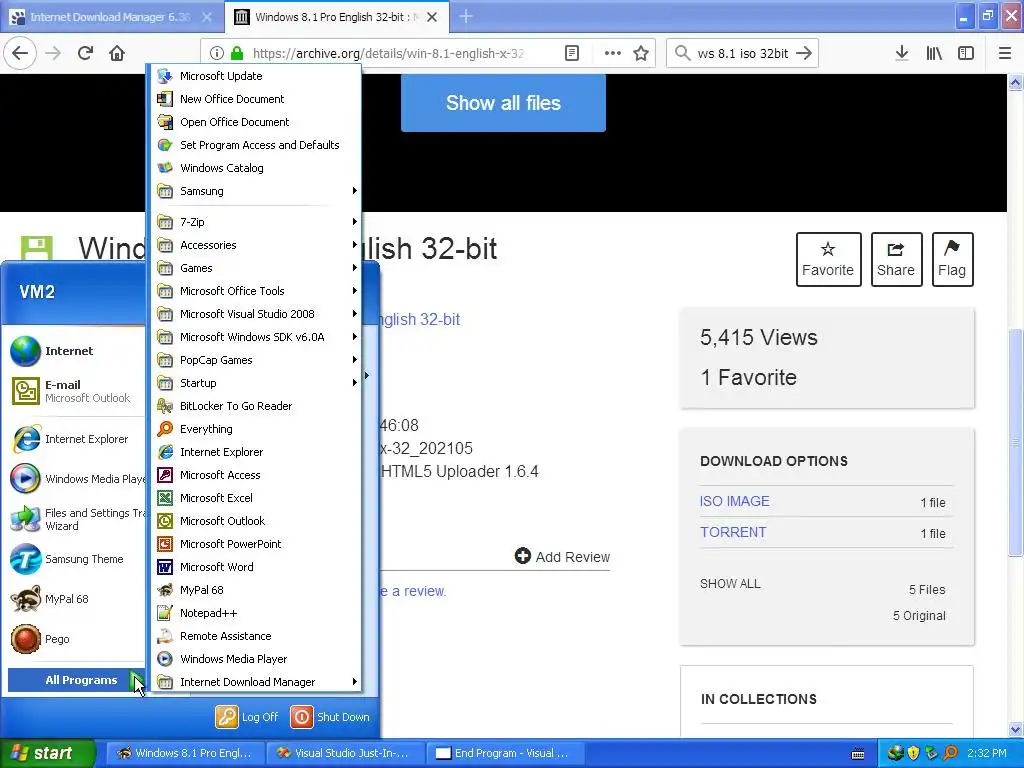Open the library icon in toolbar
This screenshot has width=1024, height=768.
click(934, 53)
